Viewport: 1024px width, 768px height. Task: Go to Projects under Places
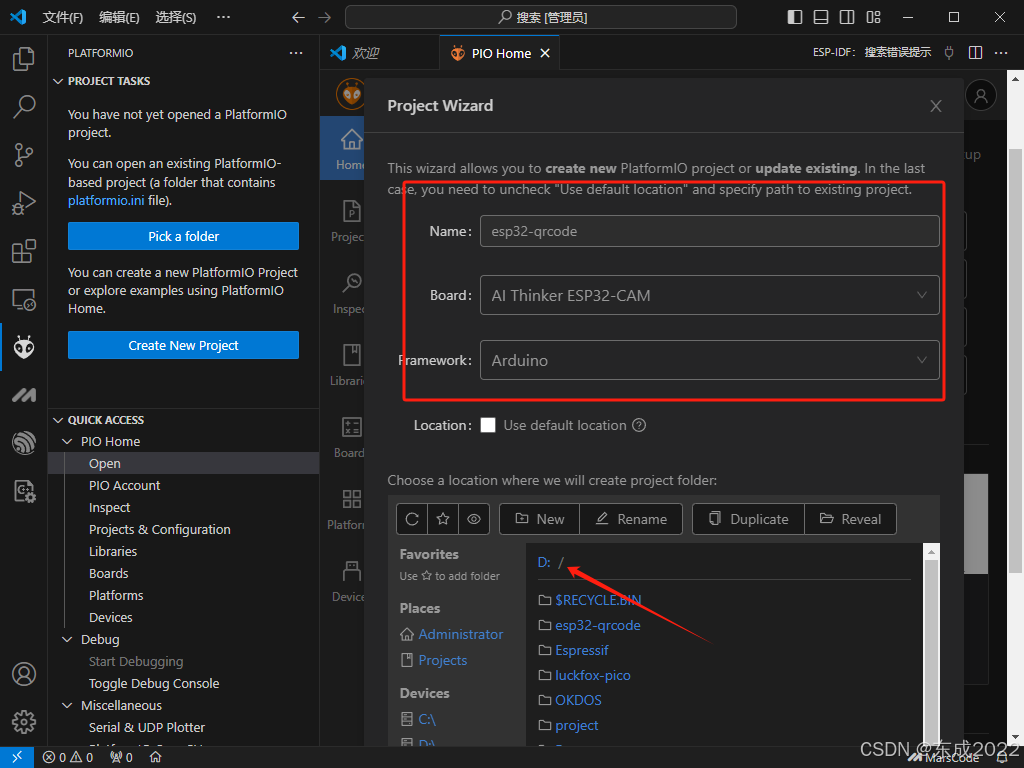click(x=442, y=660)
